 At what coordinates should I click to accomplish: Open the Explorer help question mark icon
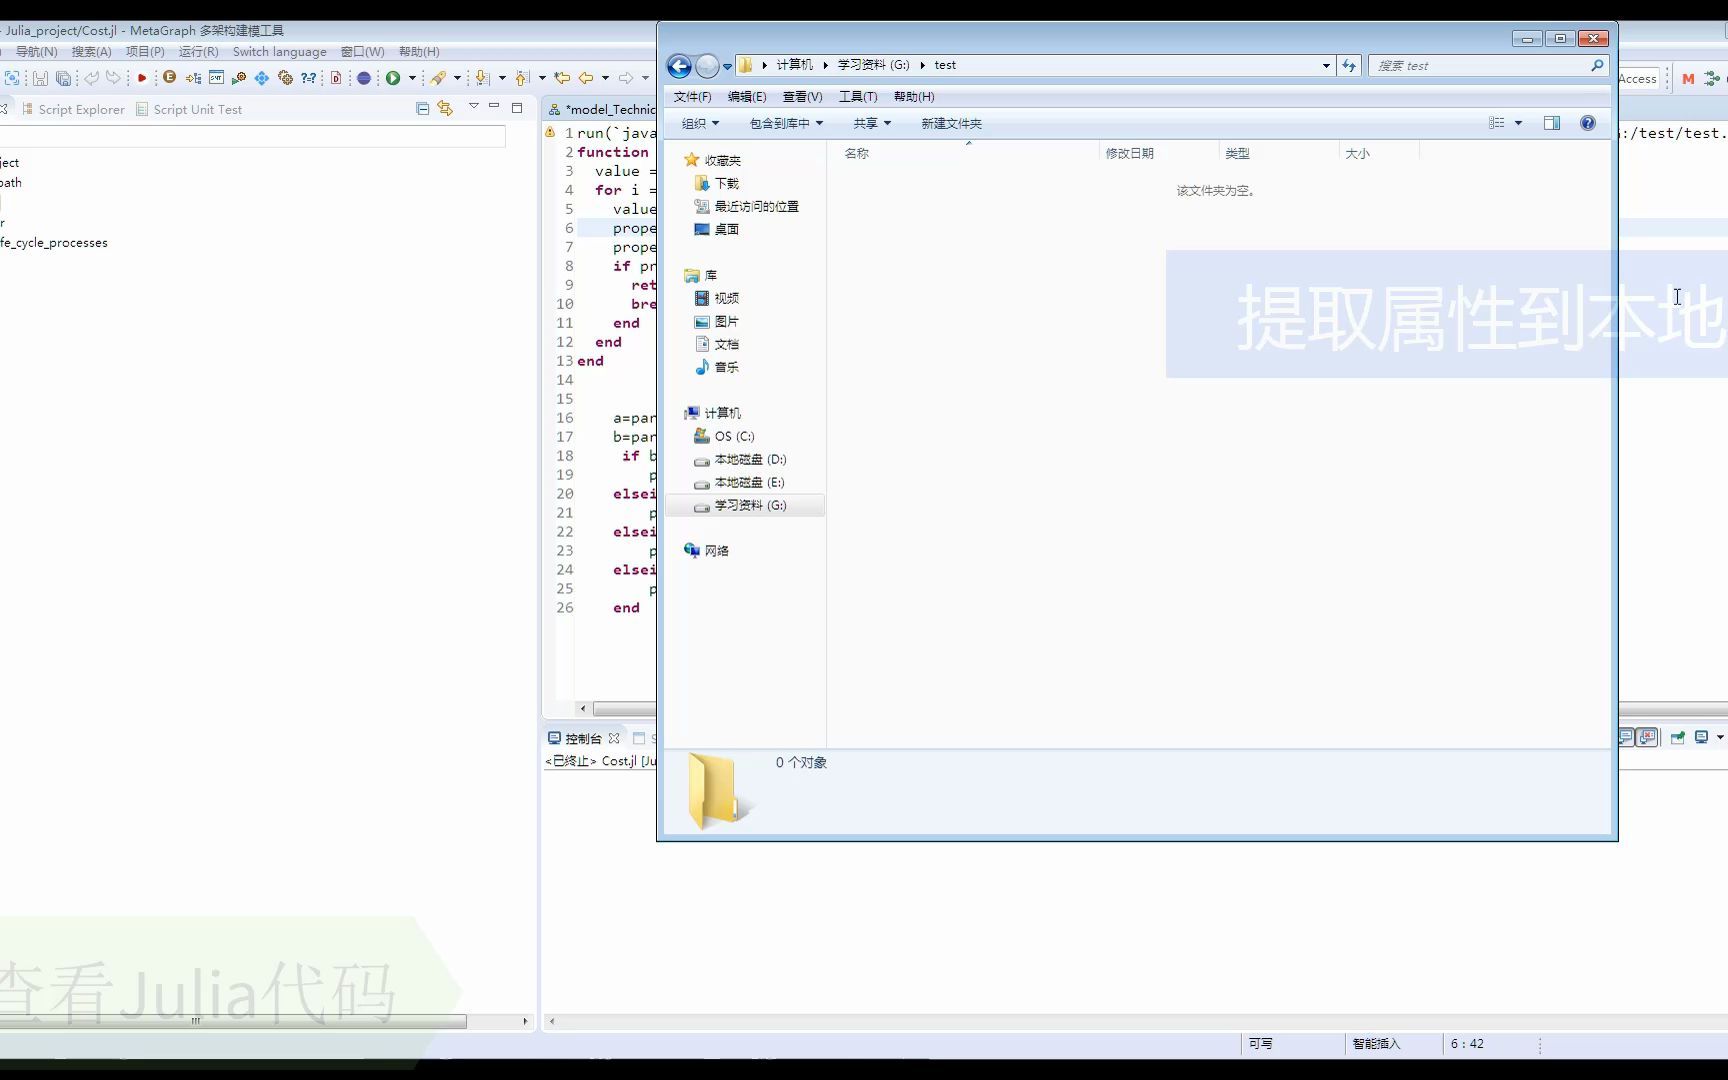1588,123
